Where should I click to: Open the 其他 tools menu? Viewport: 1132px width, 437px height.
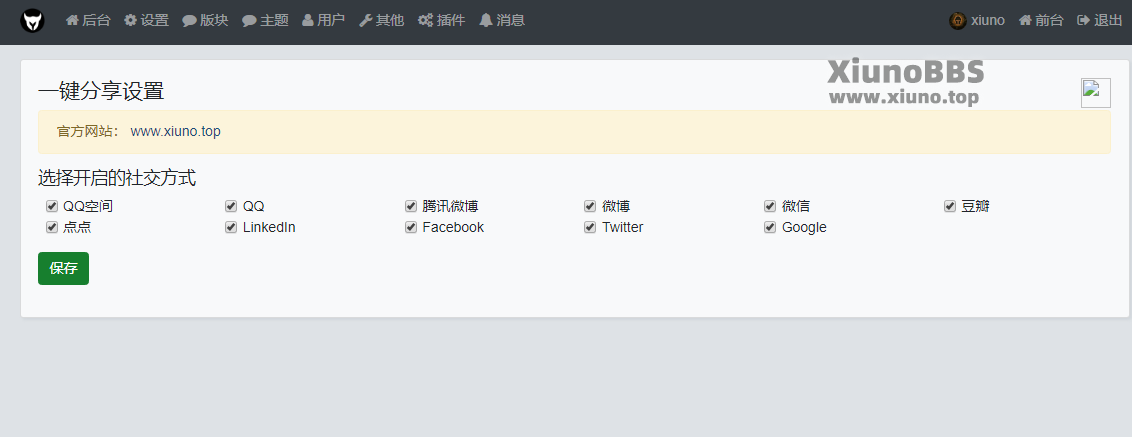tap(381, 20)
